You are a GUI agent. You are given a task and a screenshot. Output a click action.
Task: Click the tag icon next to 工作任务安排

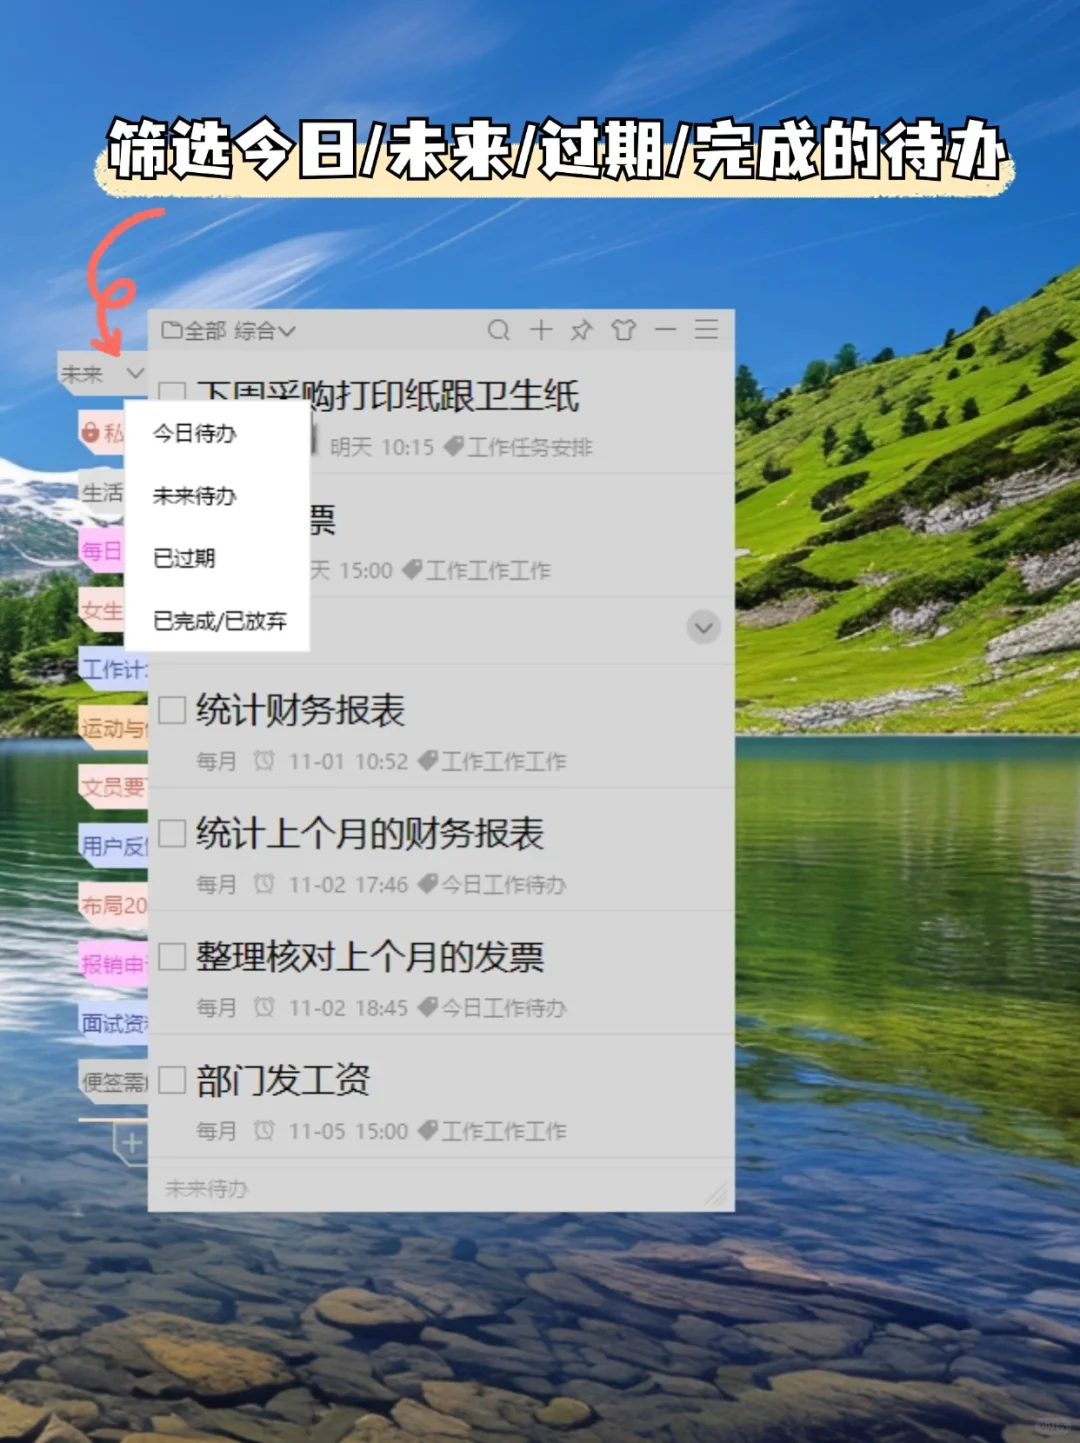point(452,447)
